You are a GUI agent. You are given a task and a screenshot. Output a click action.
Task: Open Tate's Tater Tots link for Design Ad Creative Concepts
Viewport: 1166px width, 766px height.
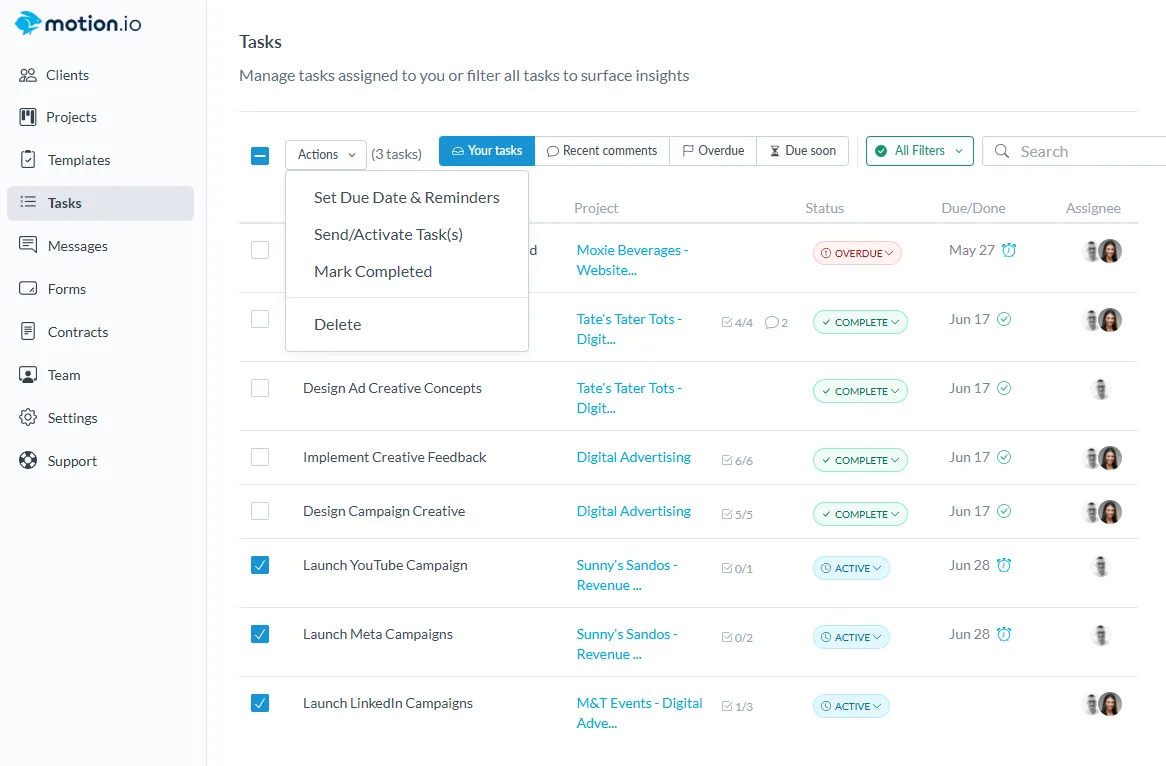[629, 398]
